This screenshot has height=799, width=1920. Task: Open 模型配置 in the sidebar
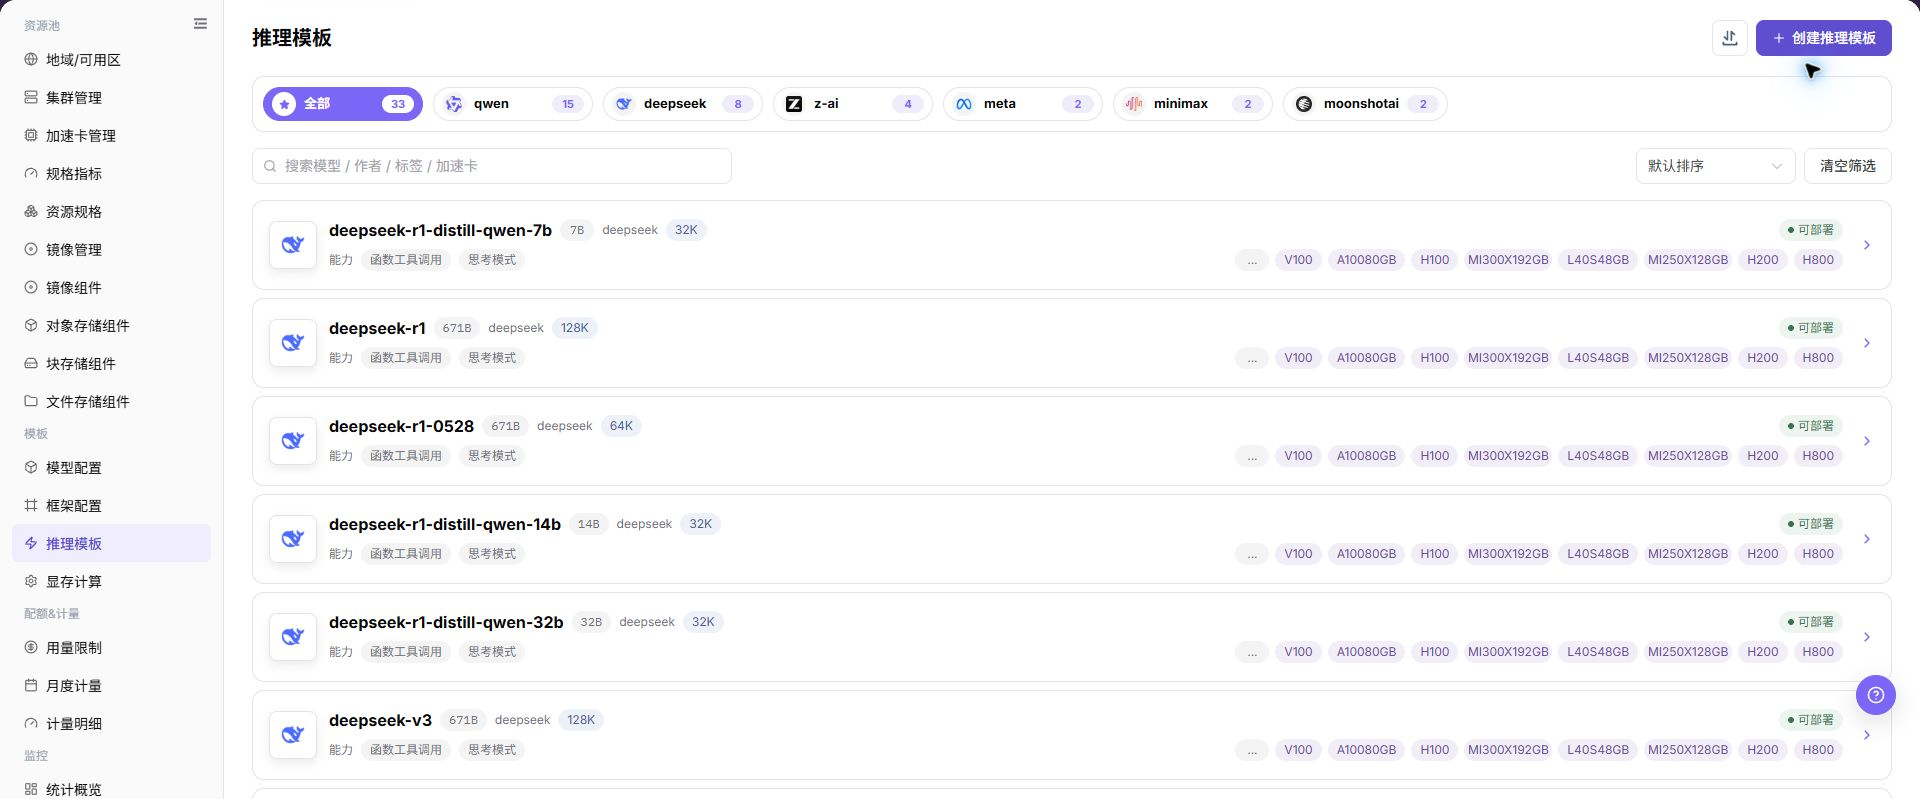pos(111,468)
